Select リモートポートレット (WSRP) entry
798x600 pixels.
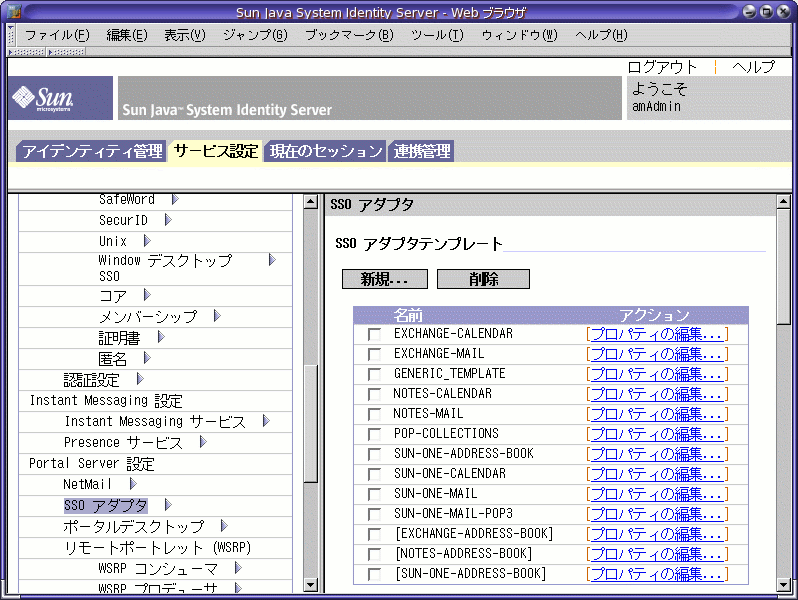(158, 548)
